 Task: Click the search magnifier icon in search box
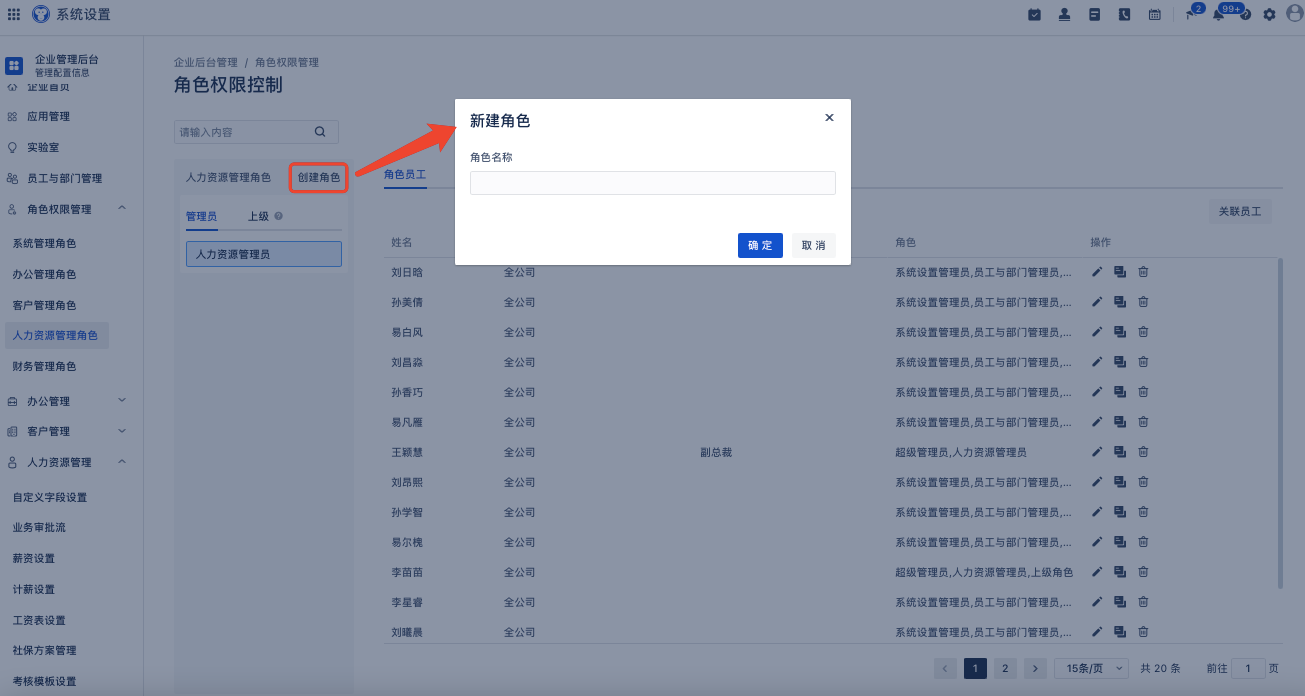(x=320, y=131)
